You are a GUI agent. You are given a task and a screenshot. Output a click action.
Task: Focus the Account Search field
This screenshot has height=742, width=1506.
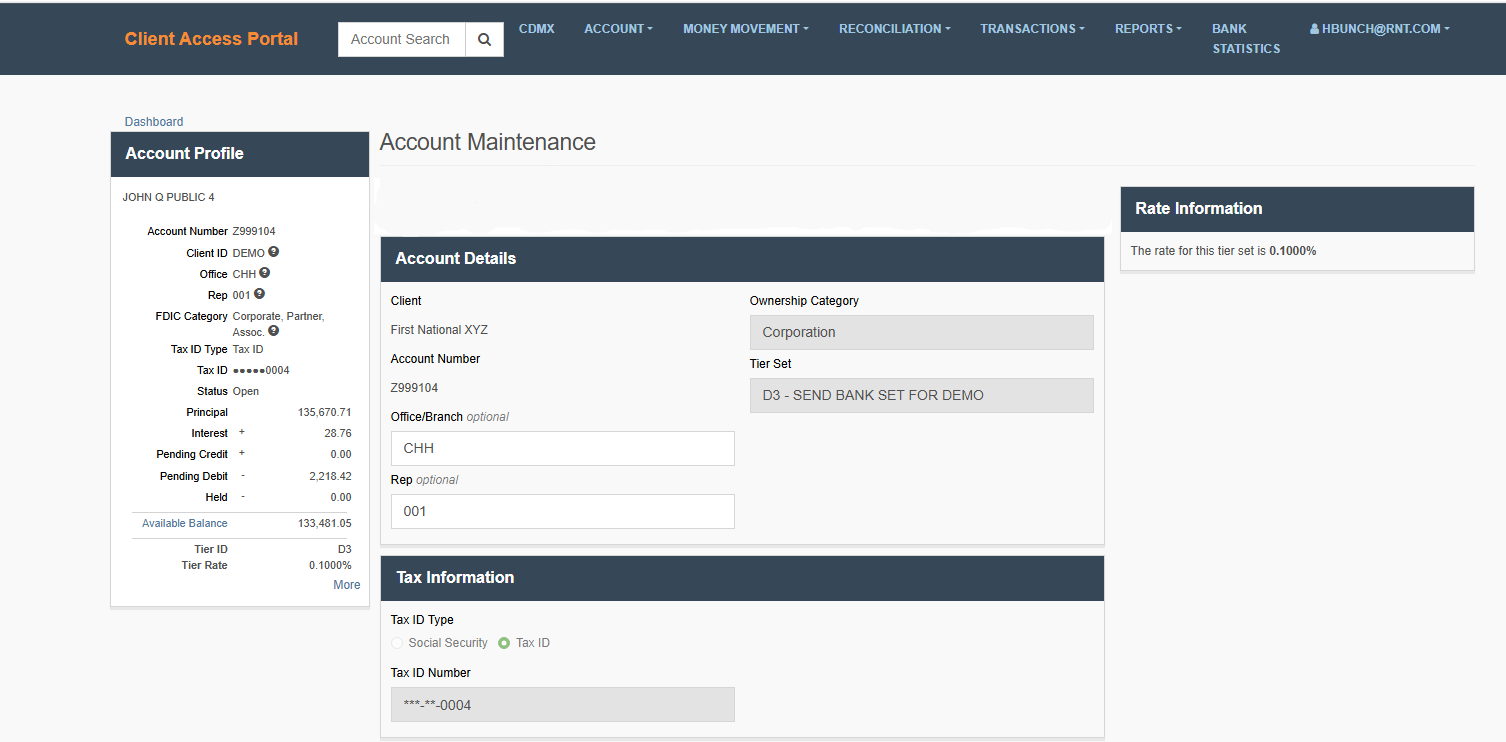[x=402, y=39]
